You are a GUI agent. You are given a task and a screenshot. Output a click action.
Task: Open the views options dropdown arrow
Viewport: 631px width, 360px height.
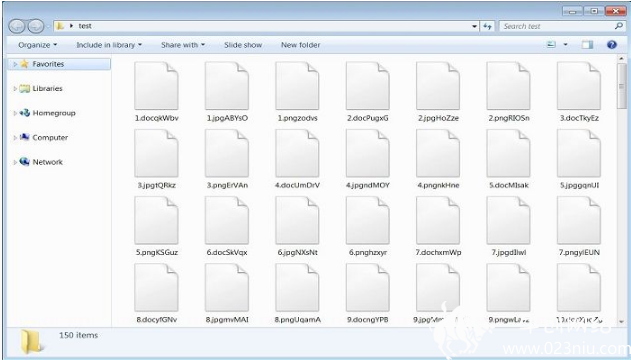(565, 45)
